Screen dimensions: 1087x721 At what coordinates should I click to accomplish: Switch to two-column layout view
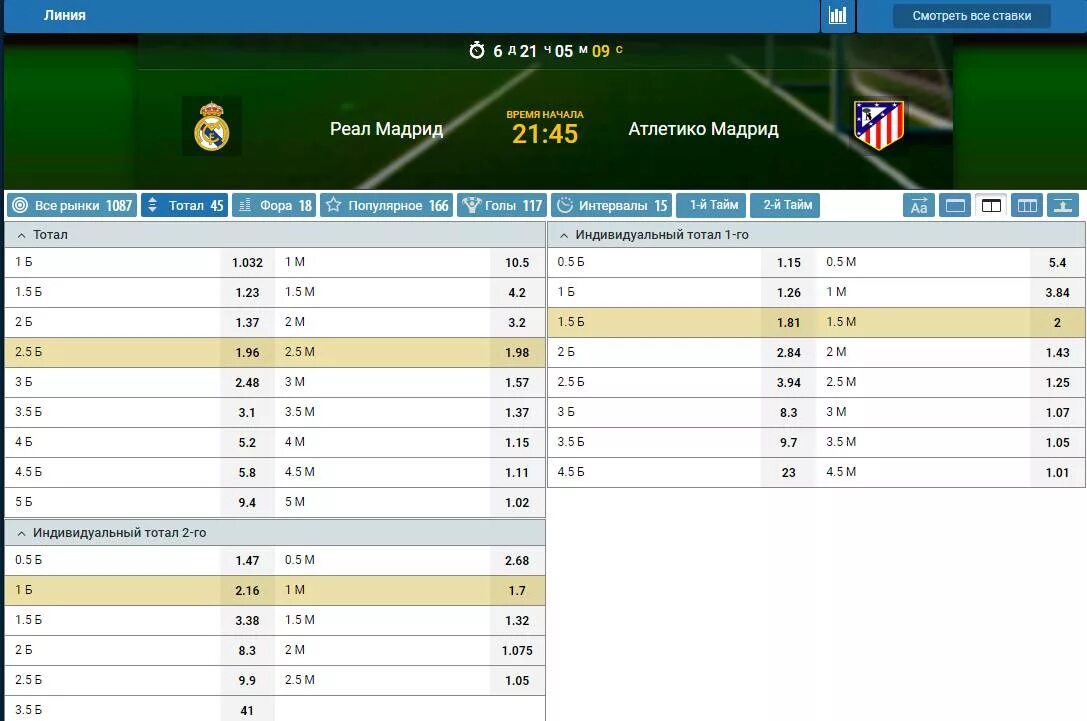click(991, 206)
